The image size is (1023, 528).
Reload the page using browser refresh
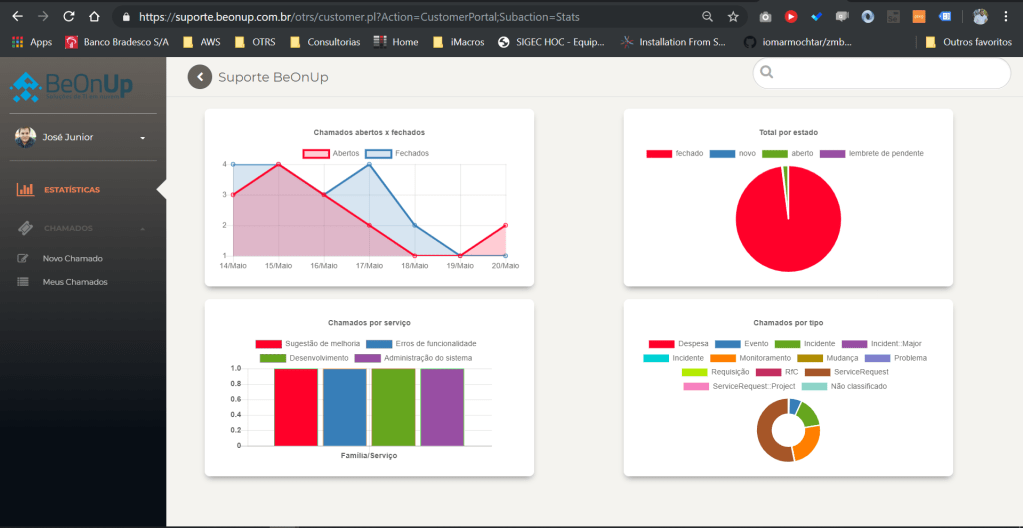pyautogui.click(x=68, y=17)
